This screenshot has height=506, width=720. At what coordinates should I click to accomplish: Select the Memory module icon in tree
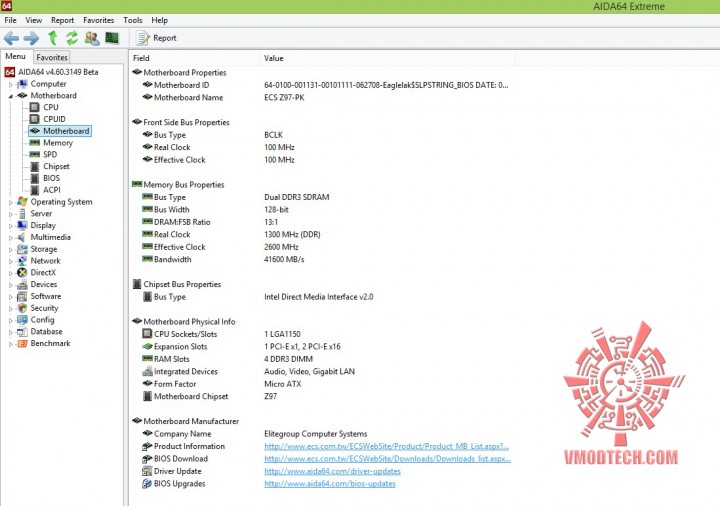click(x=34, y=143)
